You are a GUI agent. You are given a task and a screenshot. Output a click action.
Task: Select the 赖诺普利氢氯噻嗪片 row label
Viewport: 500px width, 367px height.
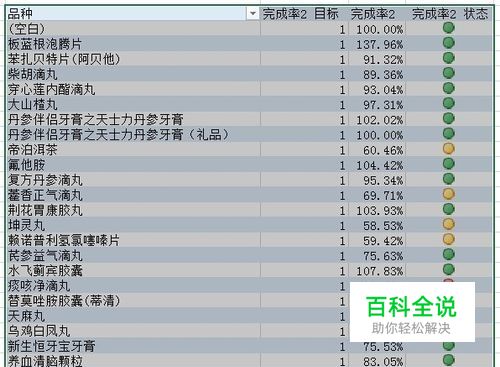[x=64, y=241]
